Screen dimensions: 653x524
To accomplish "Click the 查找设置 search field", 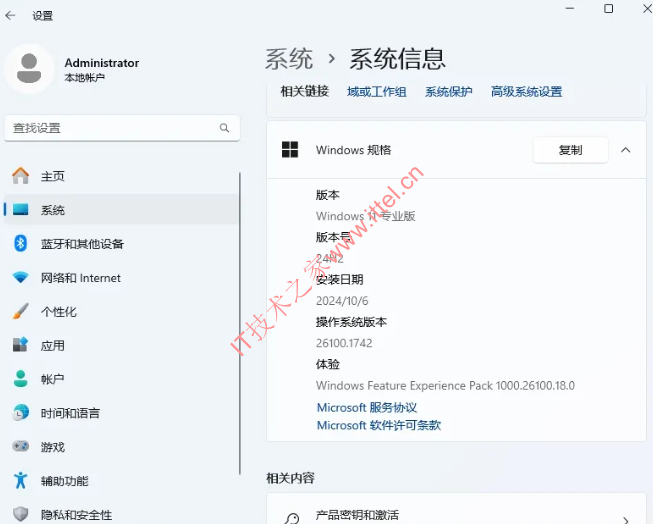I will 122,128.
